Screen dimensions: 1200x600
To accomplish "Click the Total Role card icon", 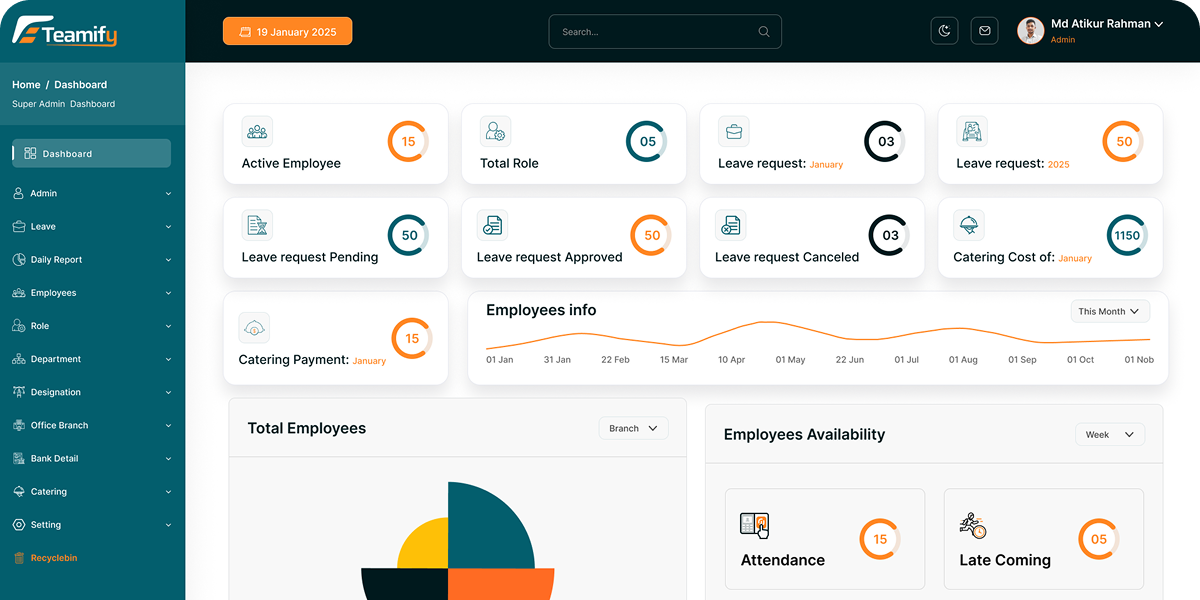I will click(x=495, y=132).
